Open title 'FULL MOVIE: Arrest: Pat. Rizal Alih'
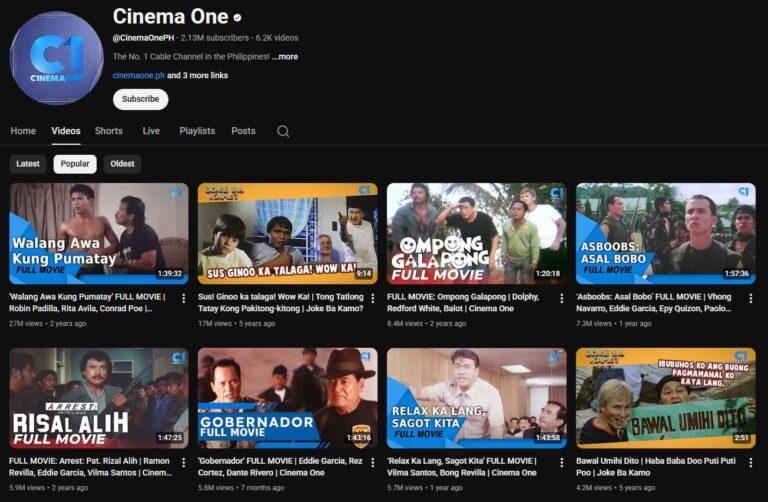Screen dimensions: 768x502 coord(90,467)
